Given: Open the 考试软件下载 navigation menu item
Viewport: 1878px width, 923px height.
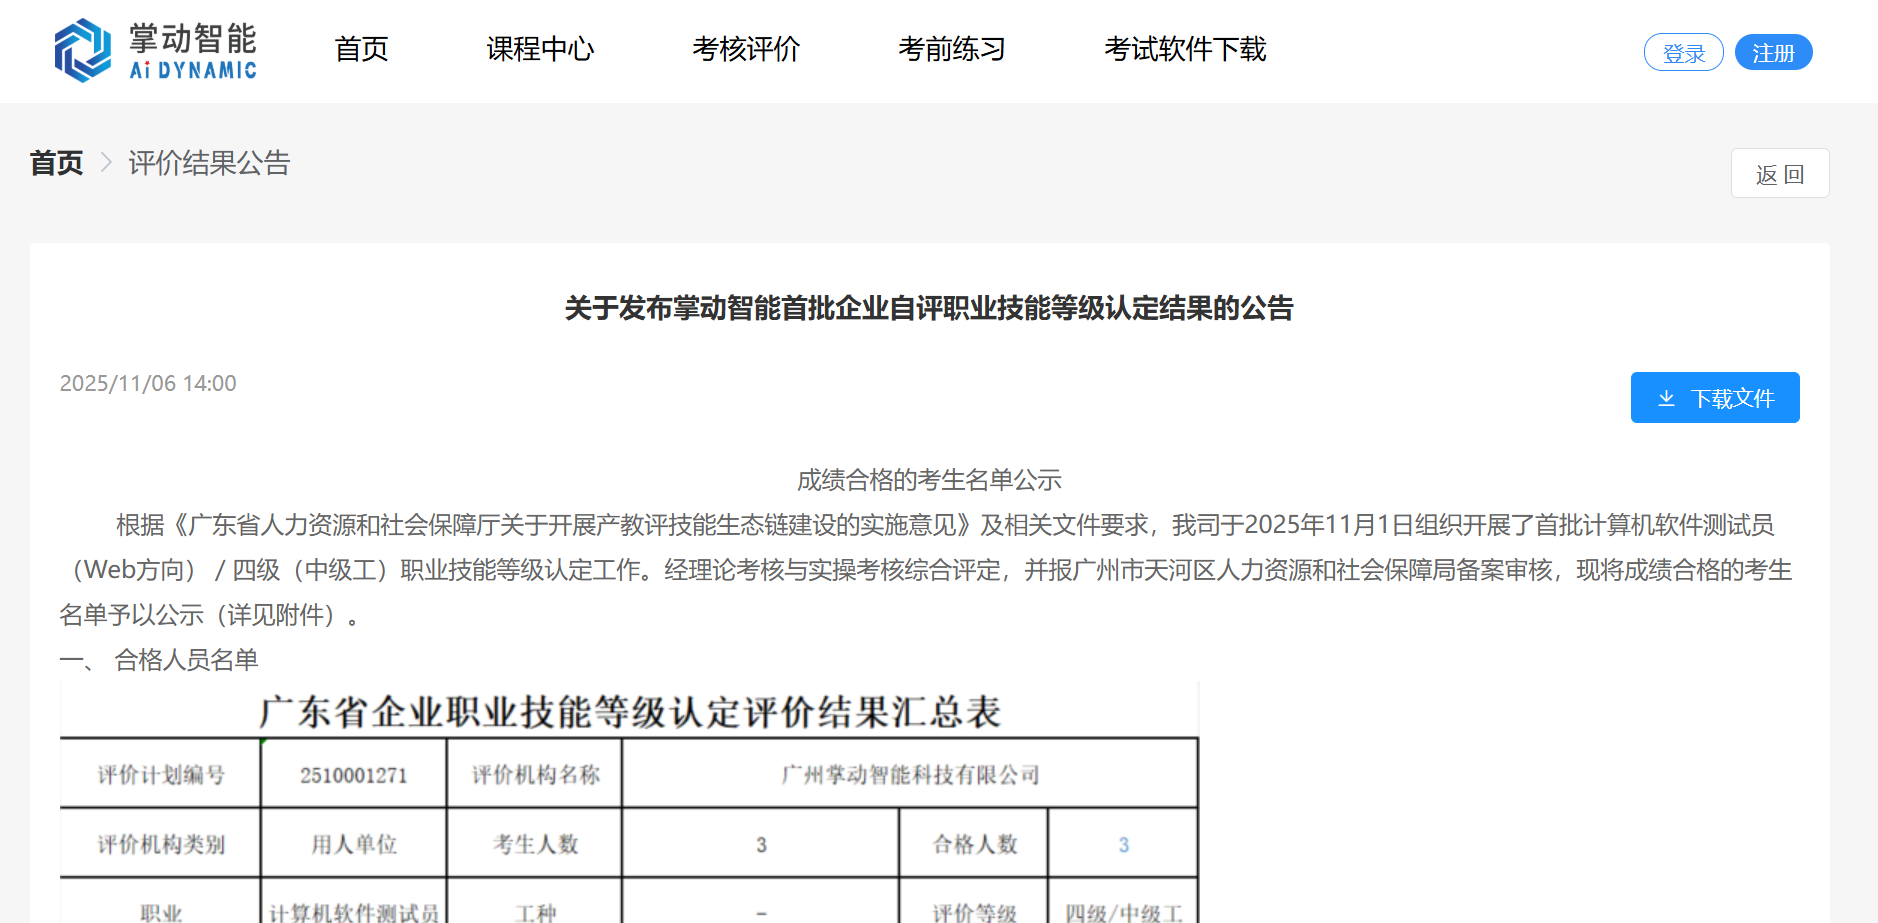Looking at the screenshot, I should pyautogui.click(x=1185, y=49).
